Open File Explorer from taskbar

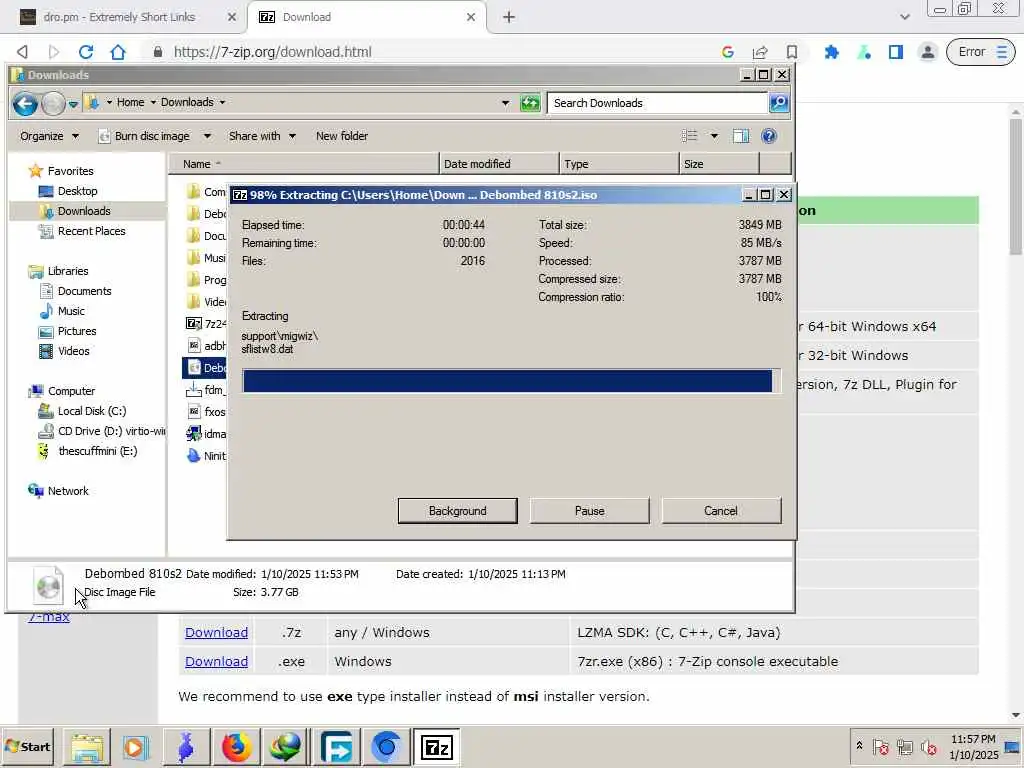[86, 747]
